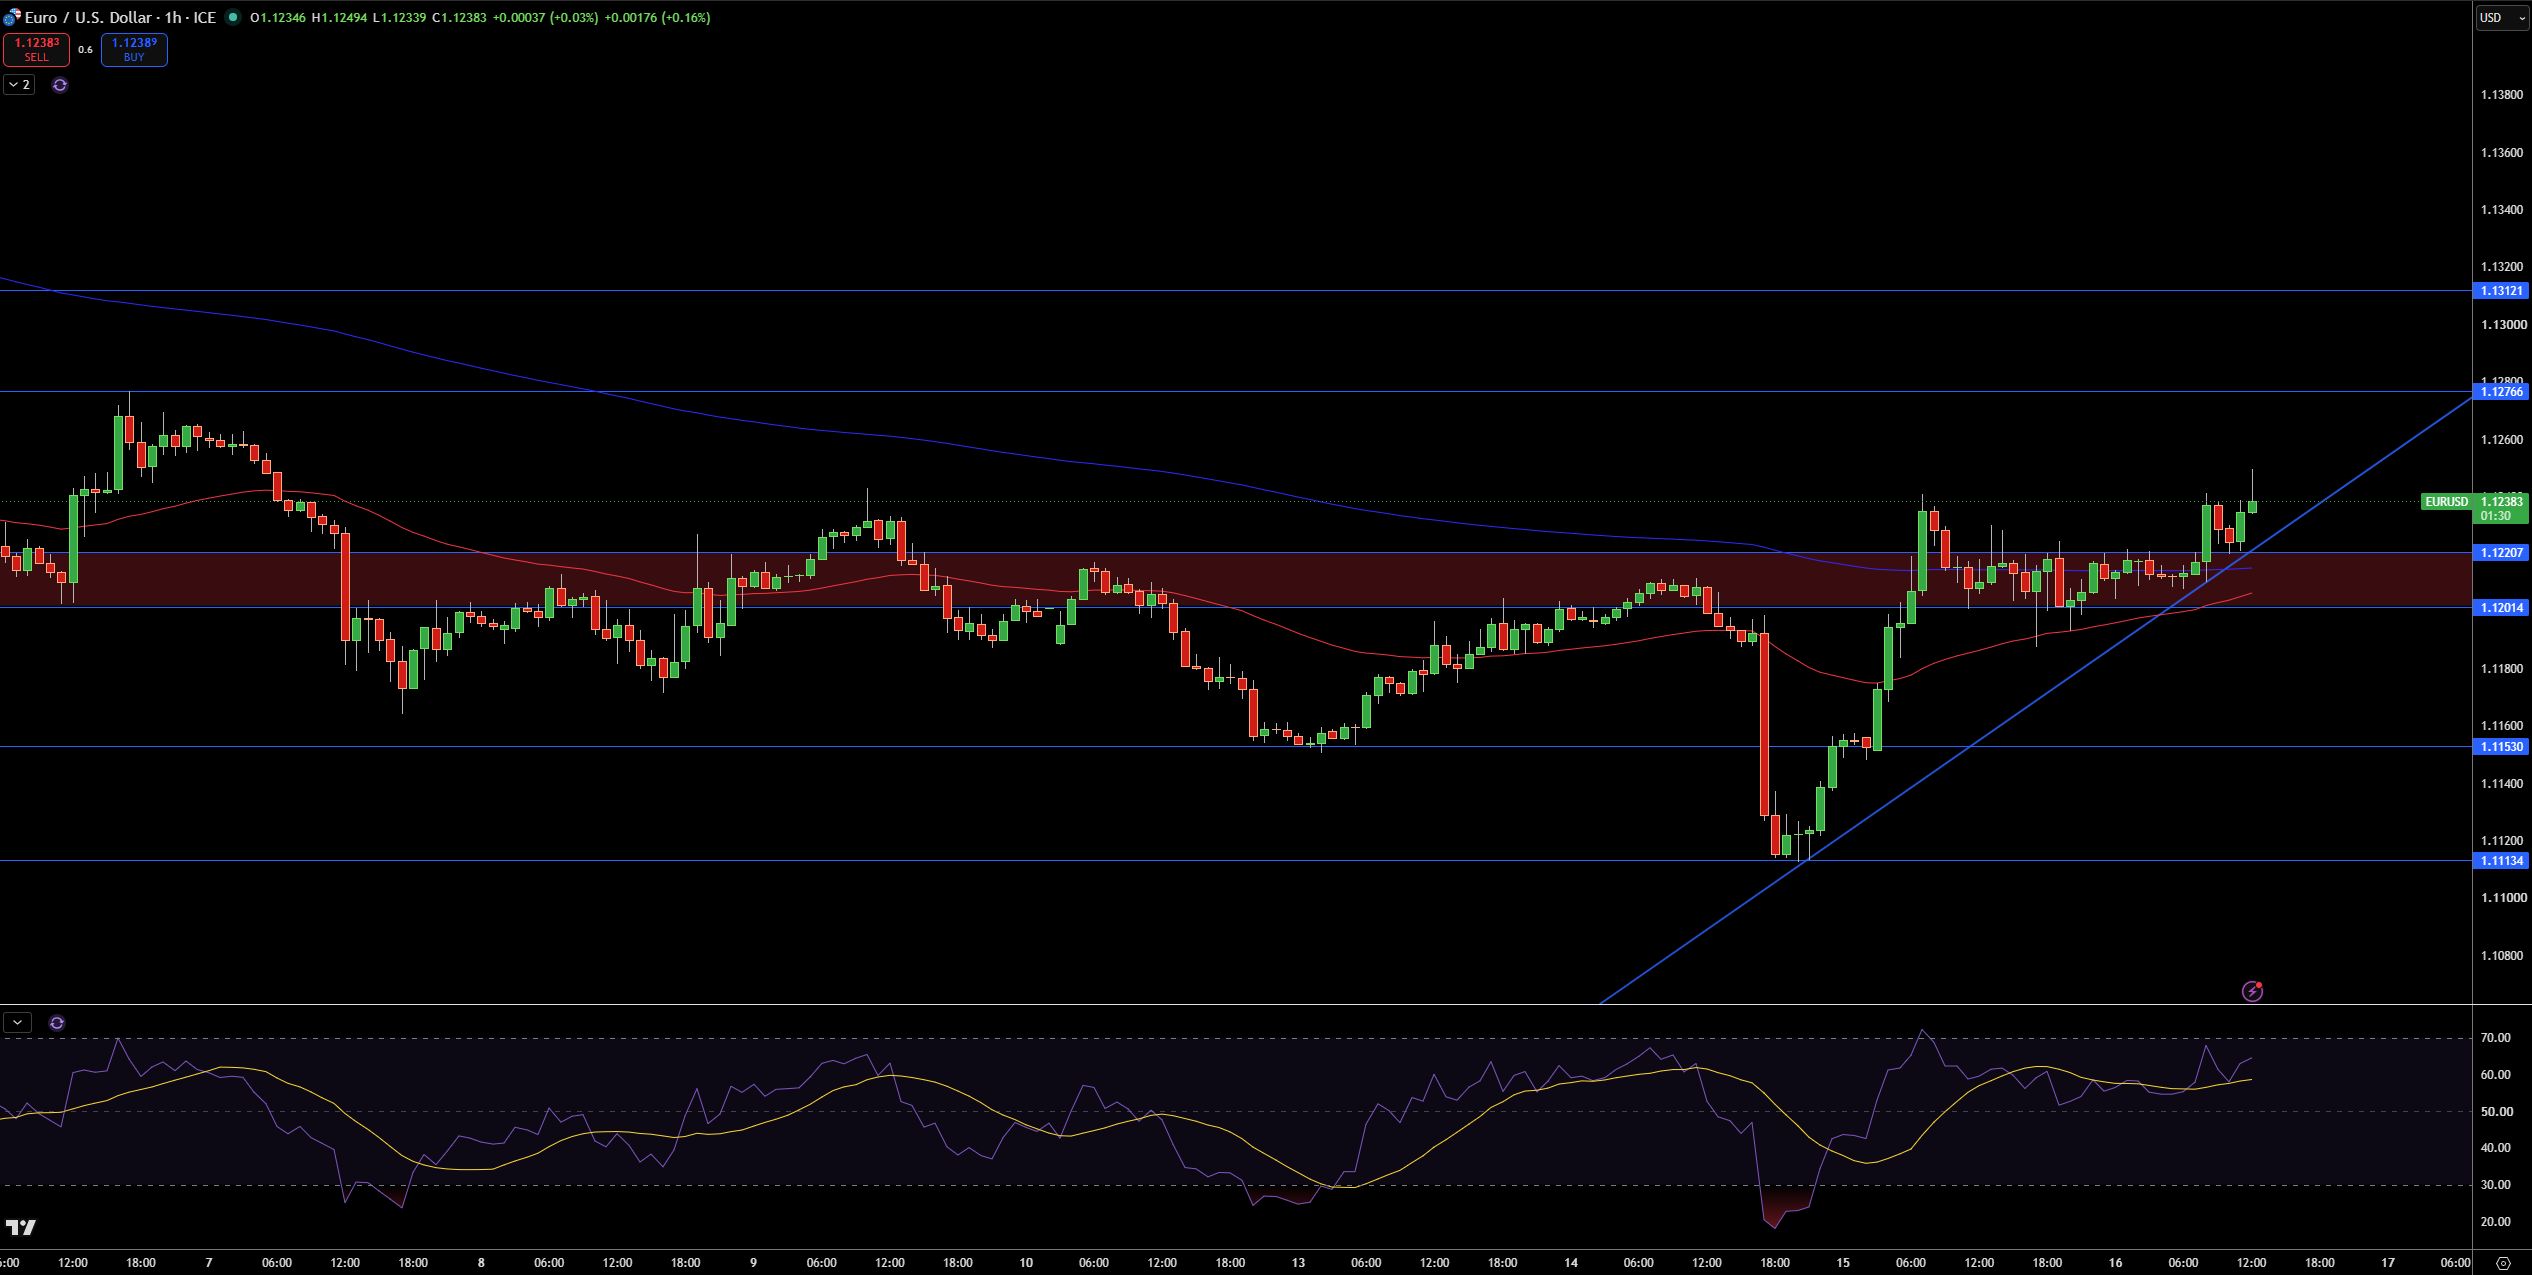Click the change value +0.00176 (+0.16%)
Screen dimensions: 2532x1275
[657, 18]
